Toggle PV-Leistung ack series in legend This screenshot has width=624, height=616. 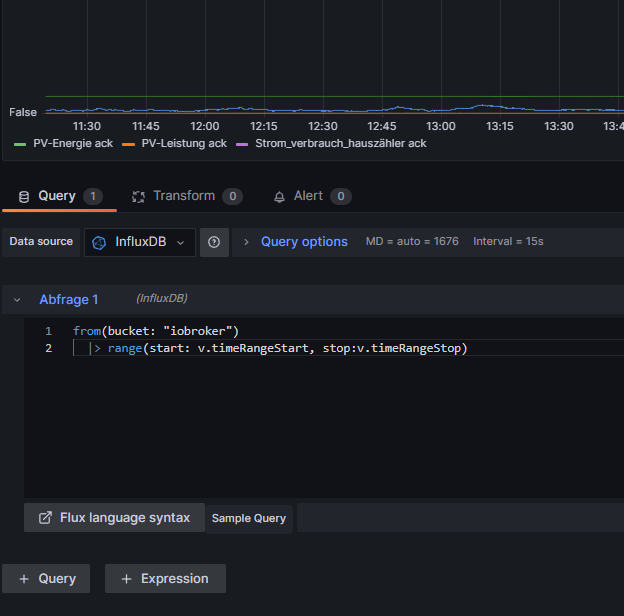tap(184, 144)
